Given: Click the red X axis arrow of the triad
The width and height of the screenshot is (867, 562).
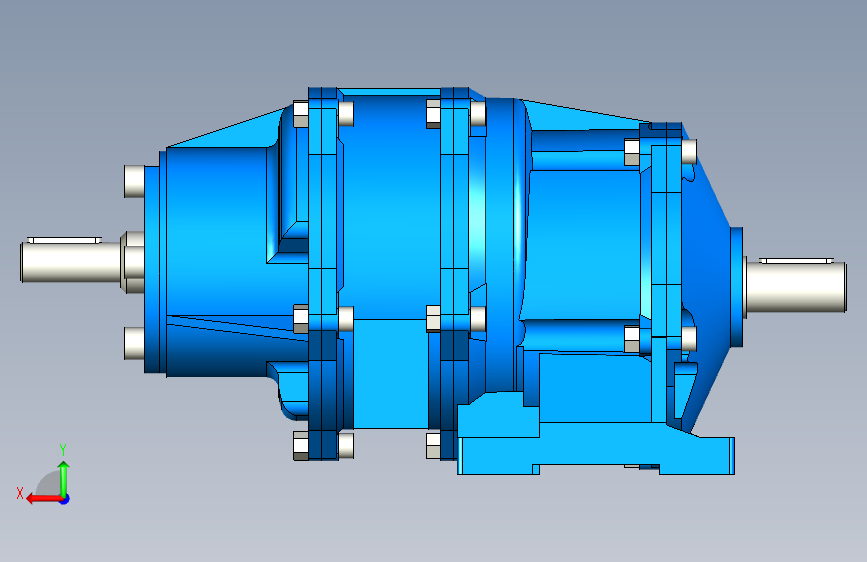Looking at the screenshot, I should pyautogui.click(x=44, y=499).
